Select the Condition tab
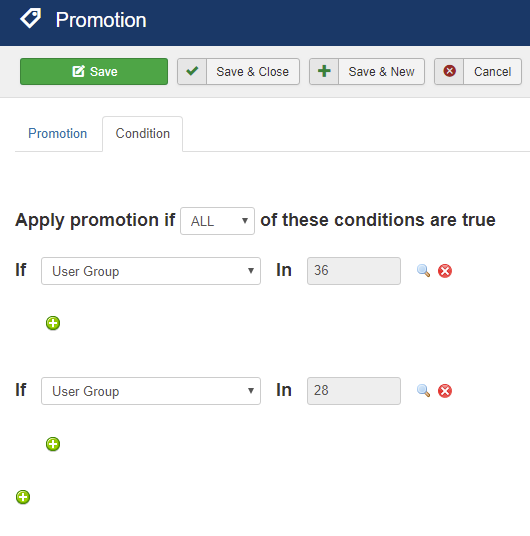Image resolution: width=530 pixels, height=536 pixels. pyautogui.click(x=143, y=134)
